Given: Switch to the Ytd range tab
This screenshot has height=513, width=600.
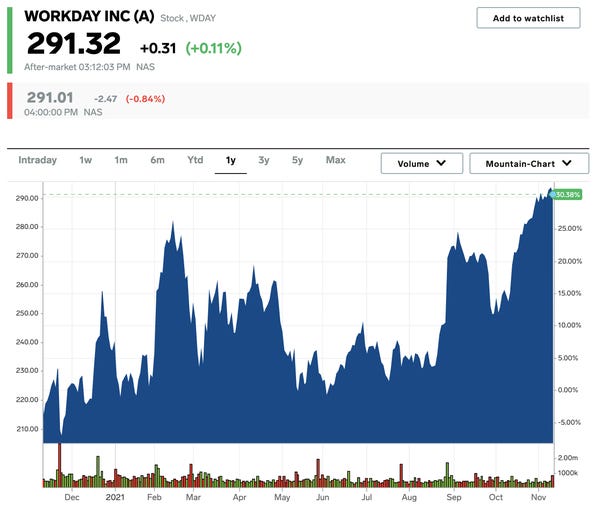Looking at the screenshot, I should point(195,160).
